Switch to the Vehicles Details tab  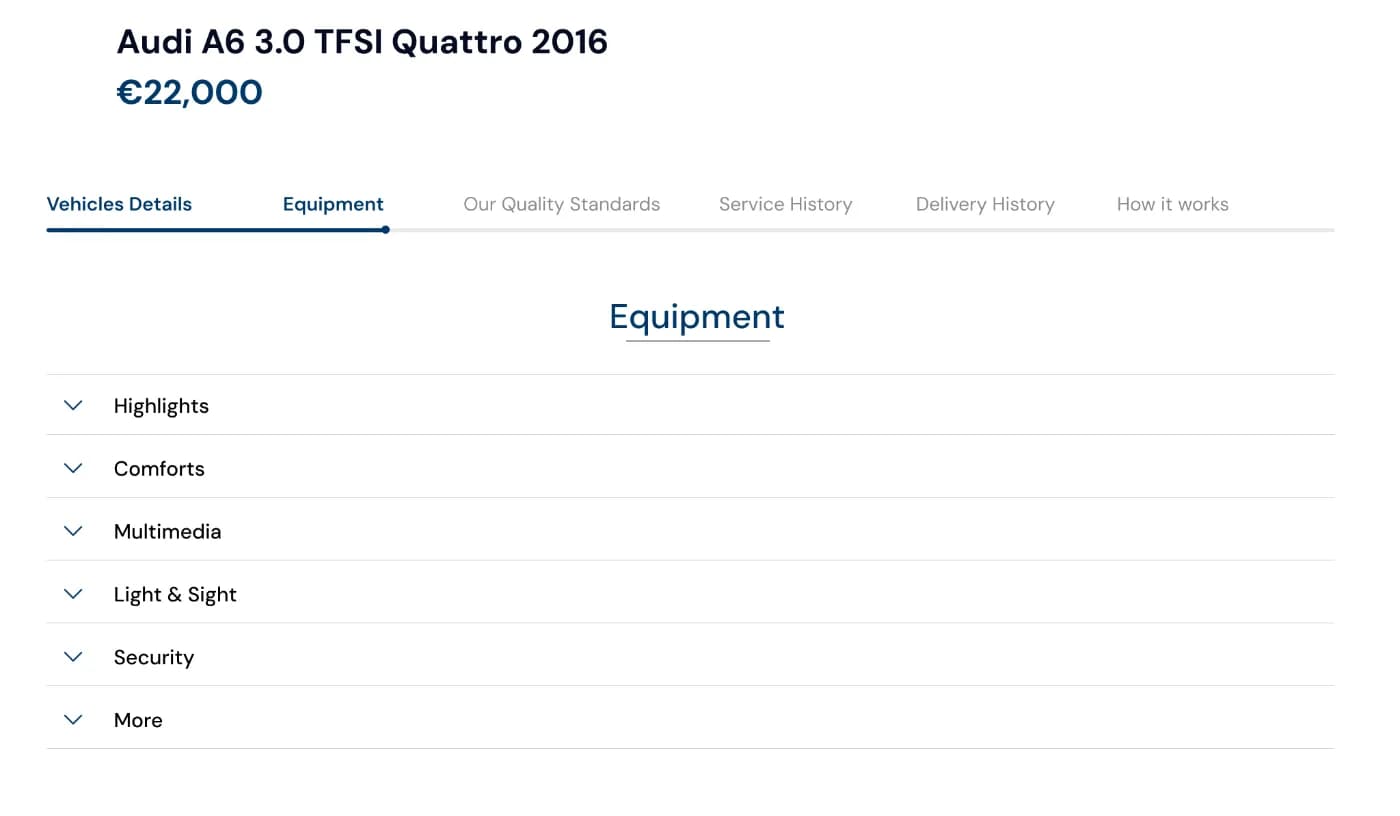pos(119,204)
